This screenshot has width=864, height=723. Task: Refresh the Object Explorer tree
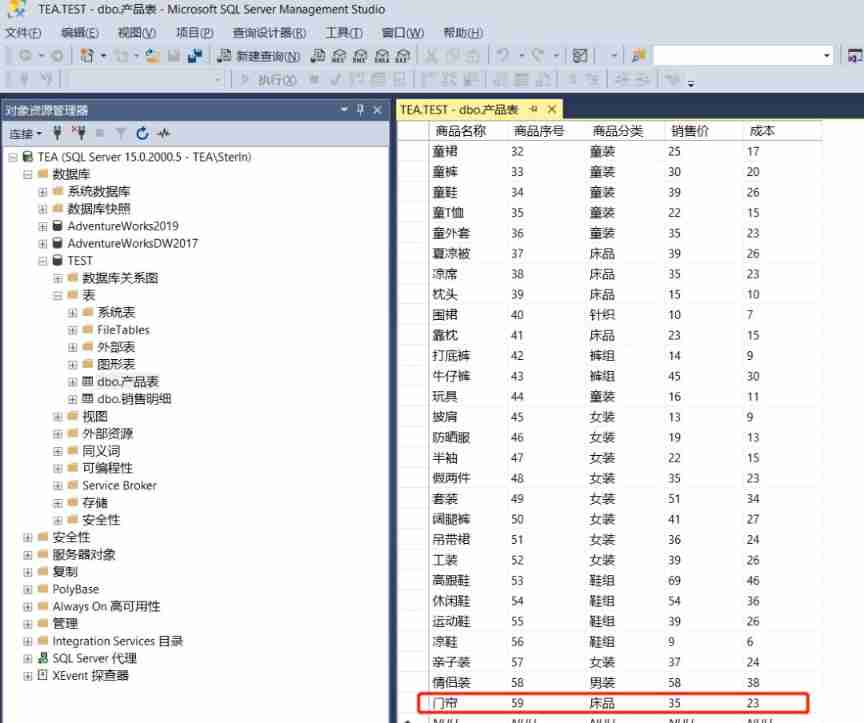(x=141, y=135)
